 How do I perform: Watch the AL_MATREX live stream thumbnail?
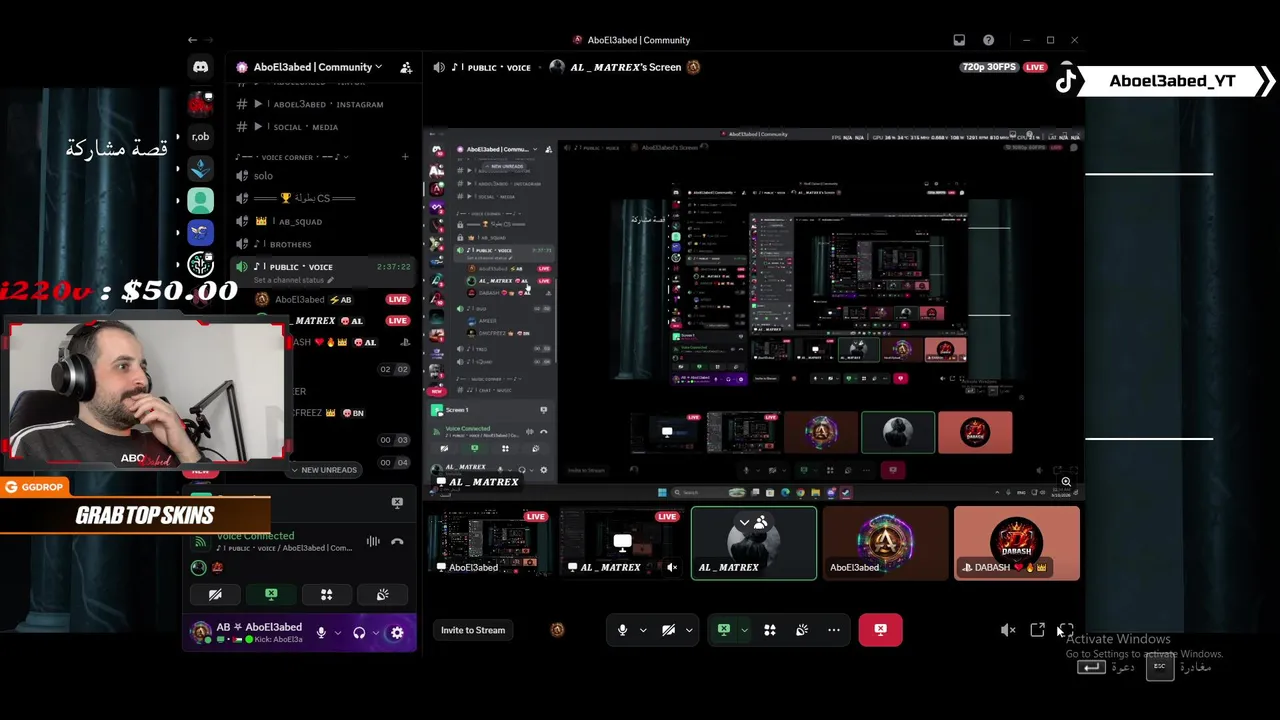tap(621, 543)
